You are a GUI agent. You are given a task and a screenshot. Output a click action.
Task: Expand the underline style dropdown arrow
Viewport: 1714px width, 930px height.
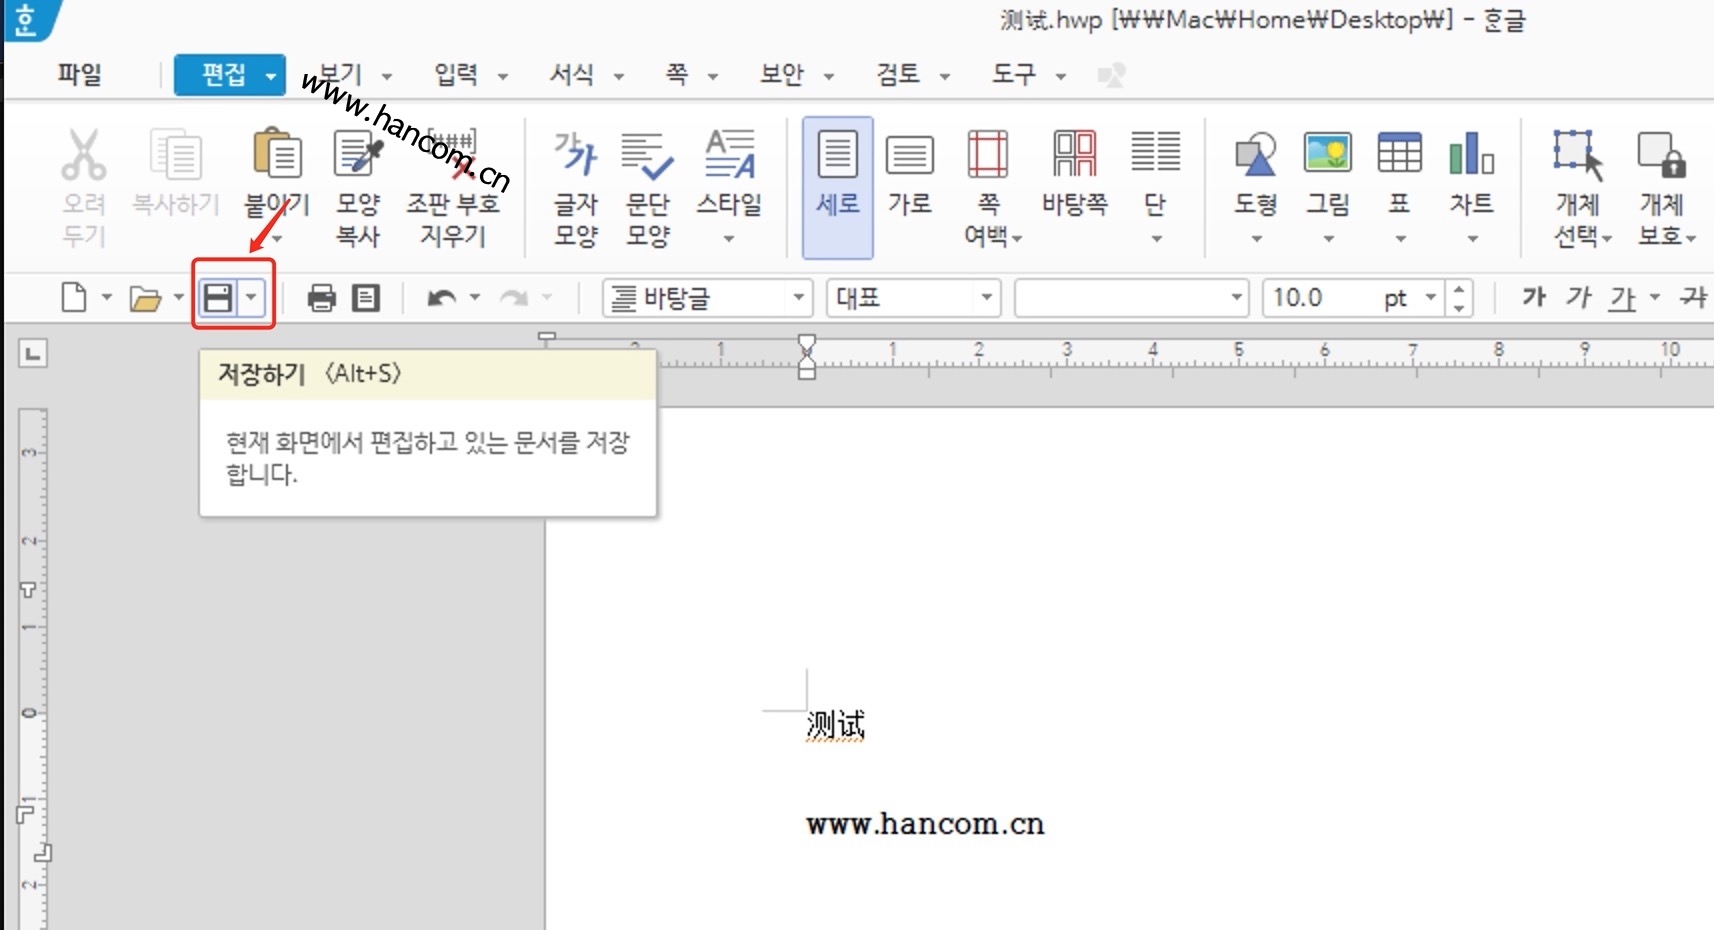pyautogui.click(x=1655, y=298)
